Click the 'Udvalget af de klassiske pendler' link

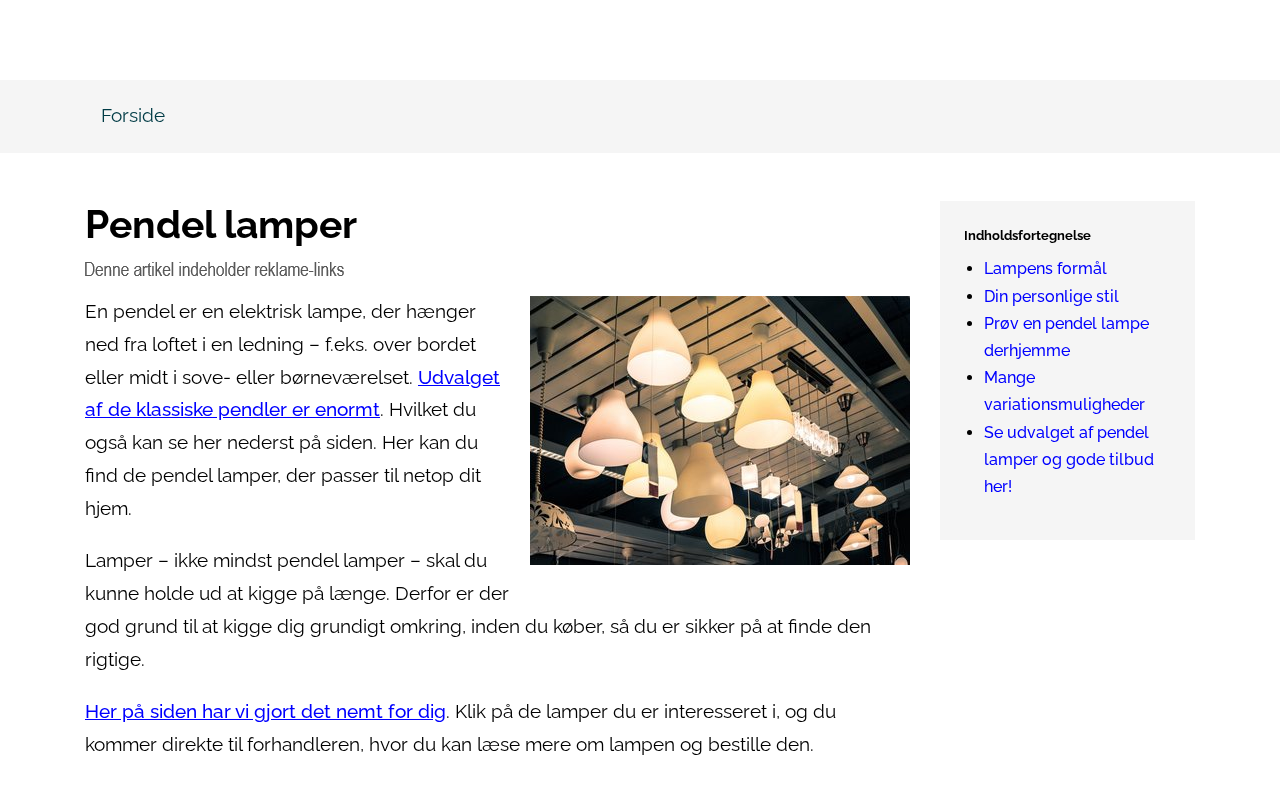tap(292, 393)
